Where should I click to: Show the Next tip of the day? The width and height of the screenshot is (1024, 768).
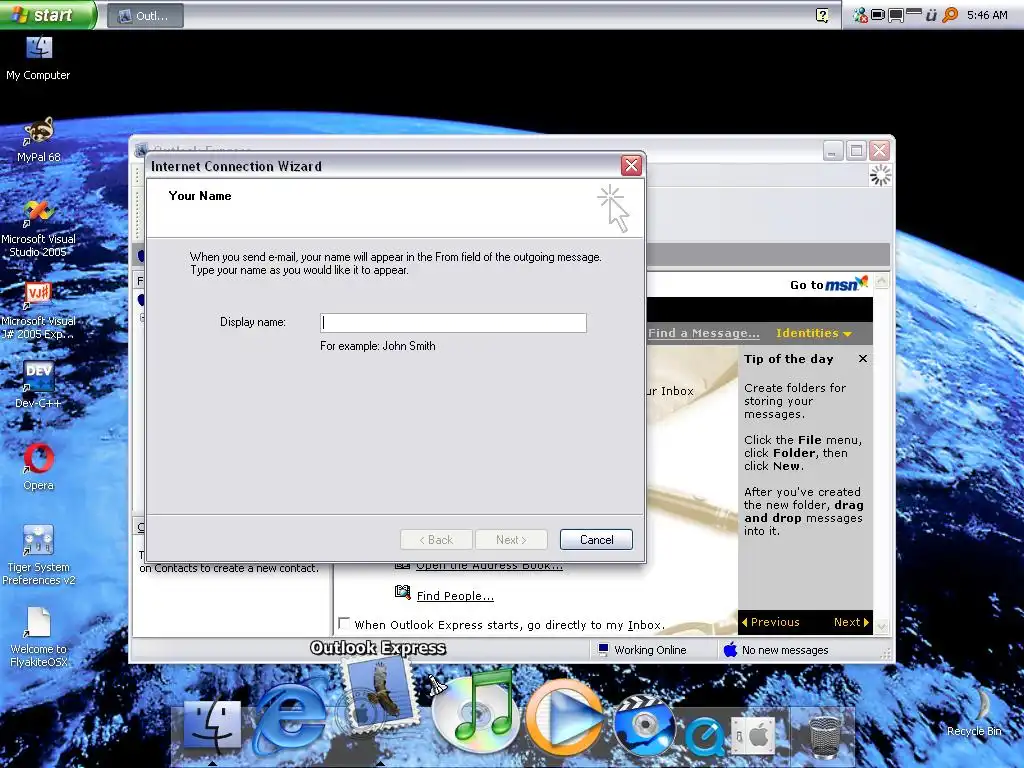[852, 622]
